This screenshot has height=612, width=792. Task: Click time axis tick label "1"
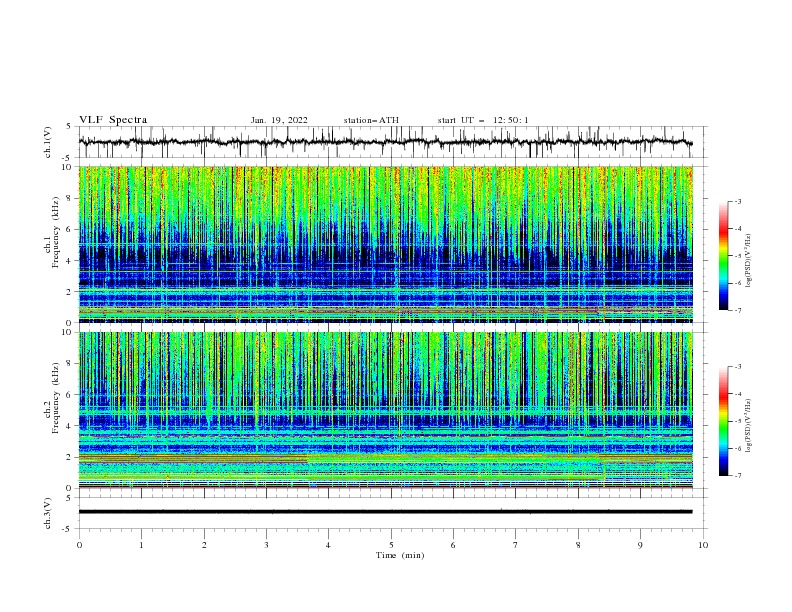pos(141,545)
